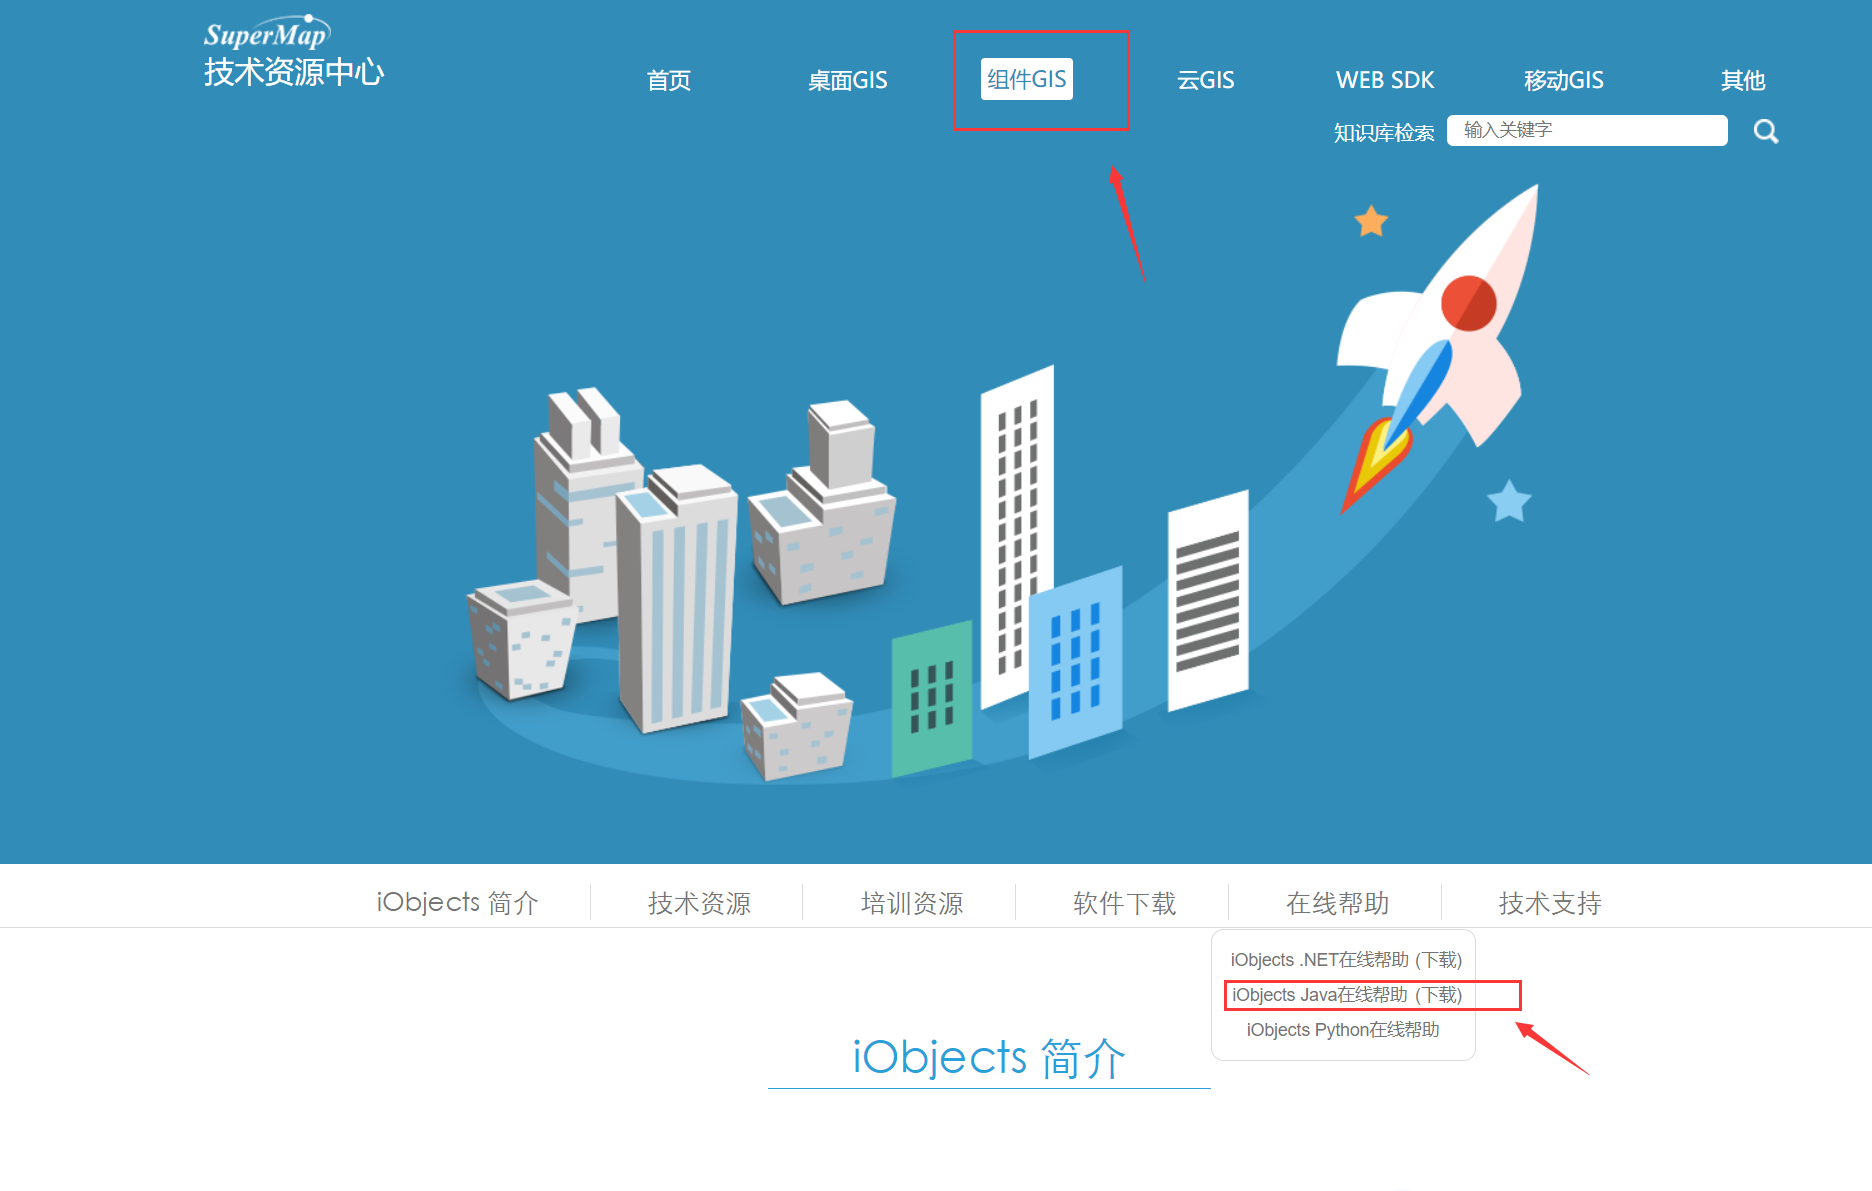Image resolution: width=1872 pixels, height=1191 pixels.
Task: Open iObjects Python在线帮助 link
Action: (x=1343, y=1030)
